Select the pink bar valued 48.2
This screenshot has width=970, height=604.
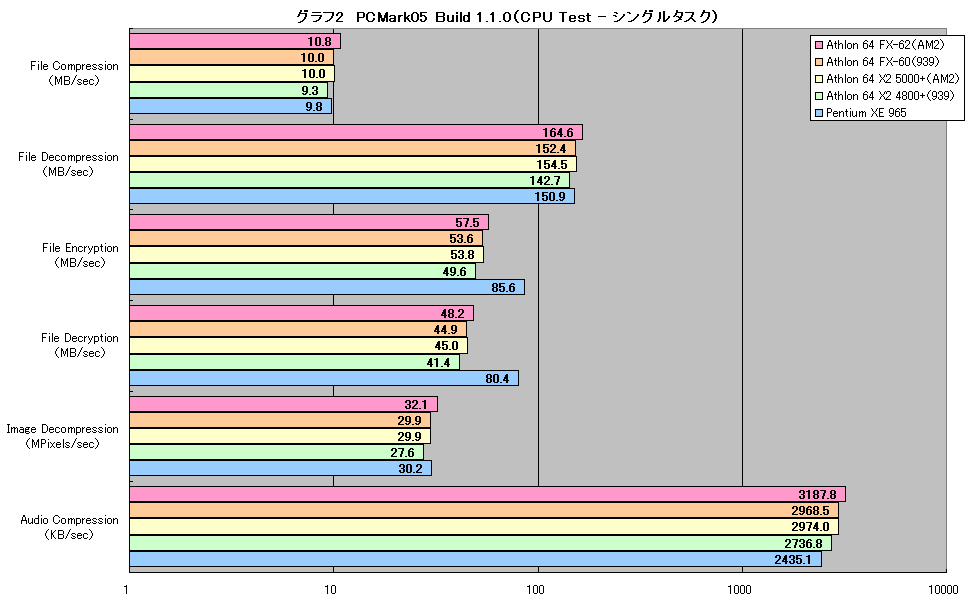click(x=301, y=314)
